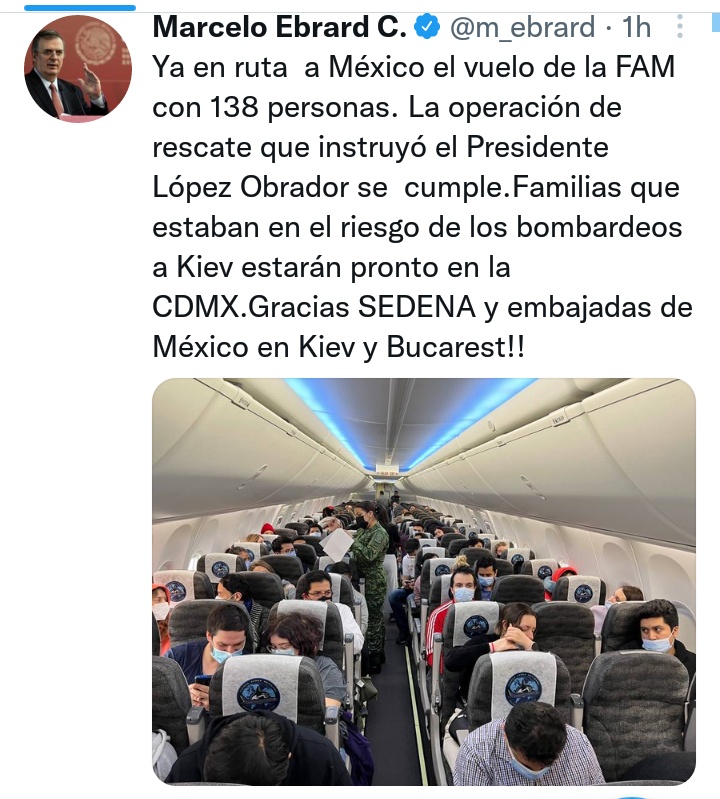The width and height of the screenshot is (720, 799).
Task: Click 'López Obrador' in the tweet text
Action: (x=251, y=187)
